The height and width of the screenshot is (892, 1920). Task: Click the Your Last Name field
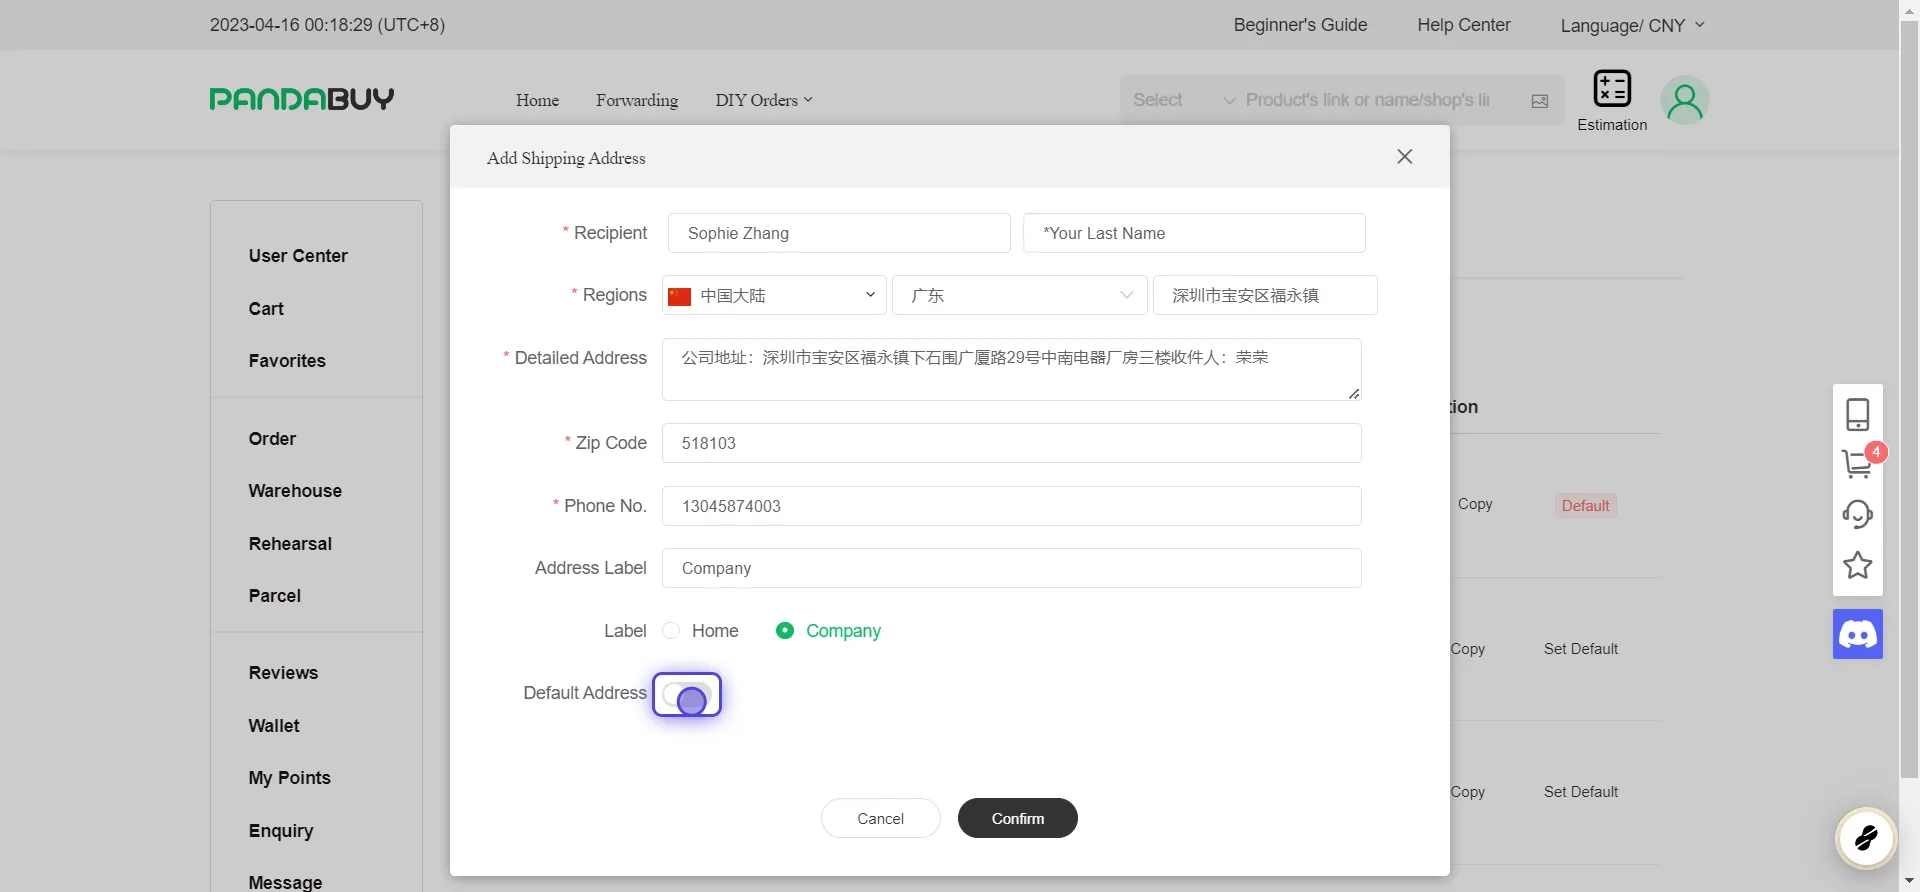click(1194, 233)
